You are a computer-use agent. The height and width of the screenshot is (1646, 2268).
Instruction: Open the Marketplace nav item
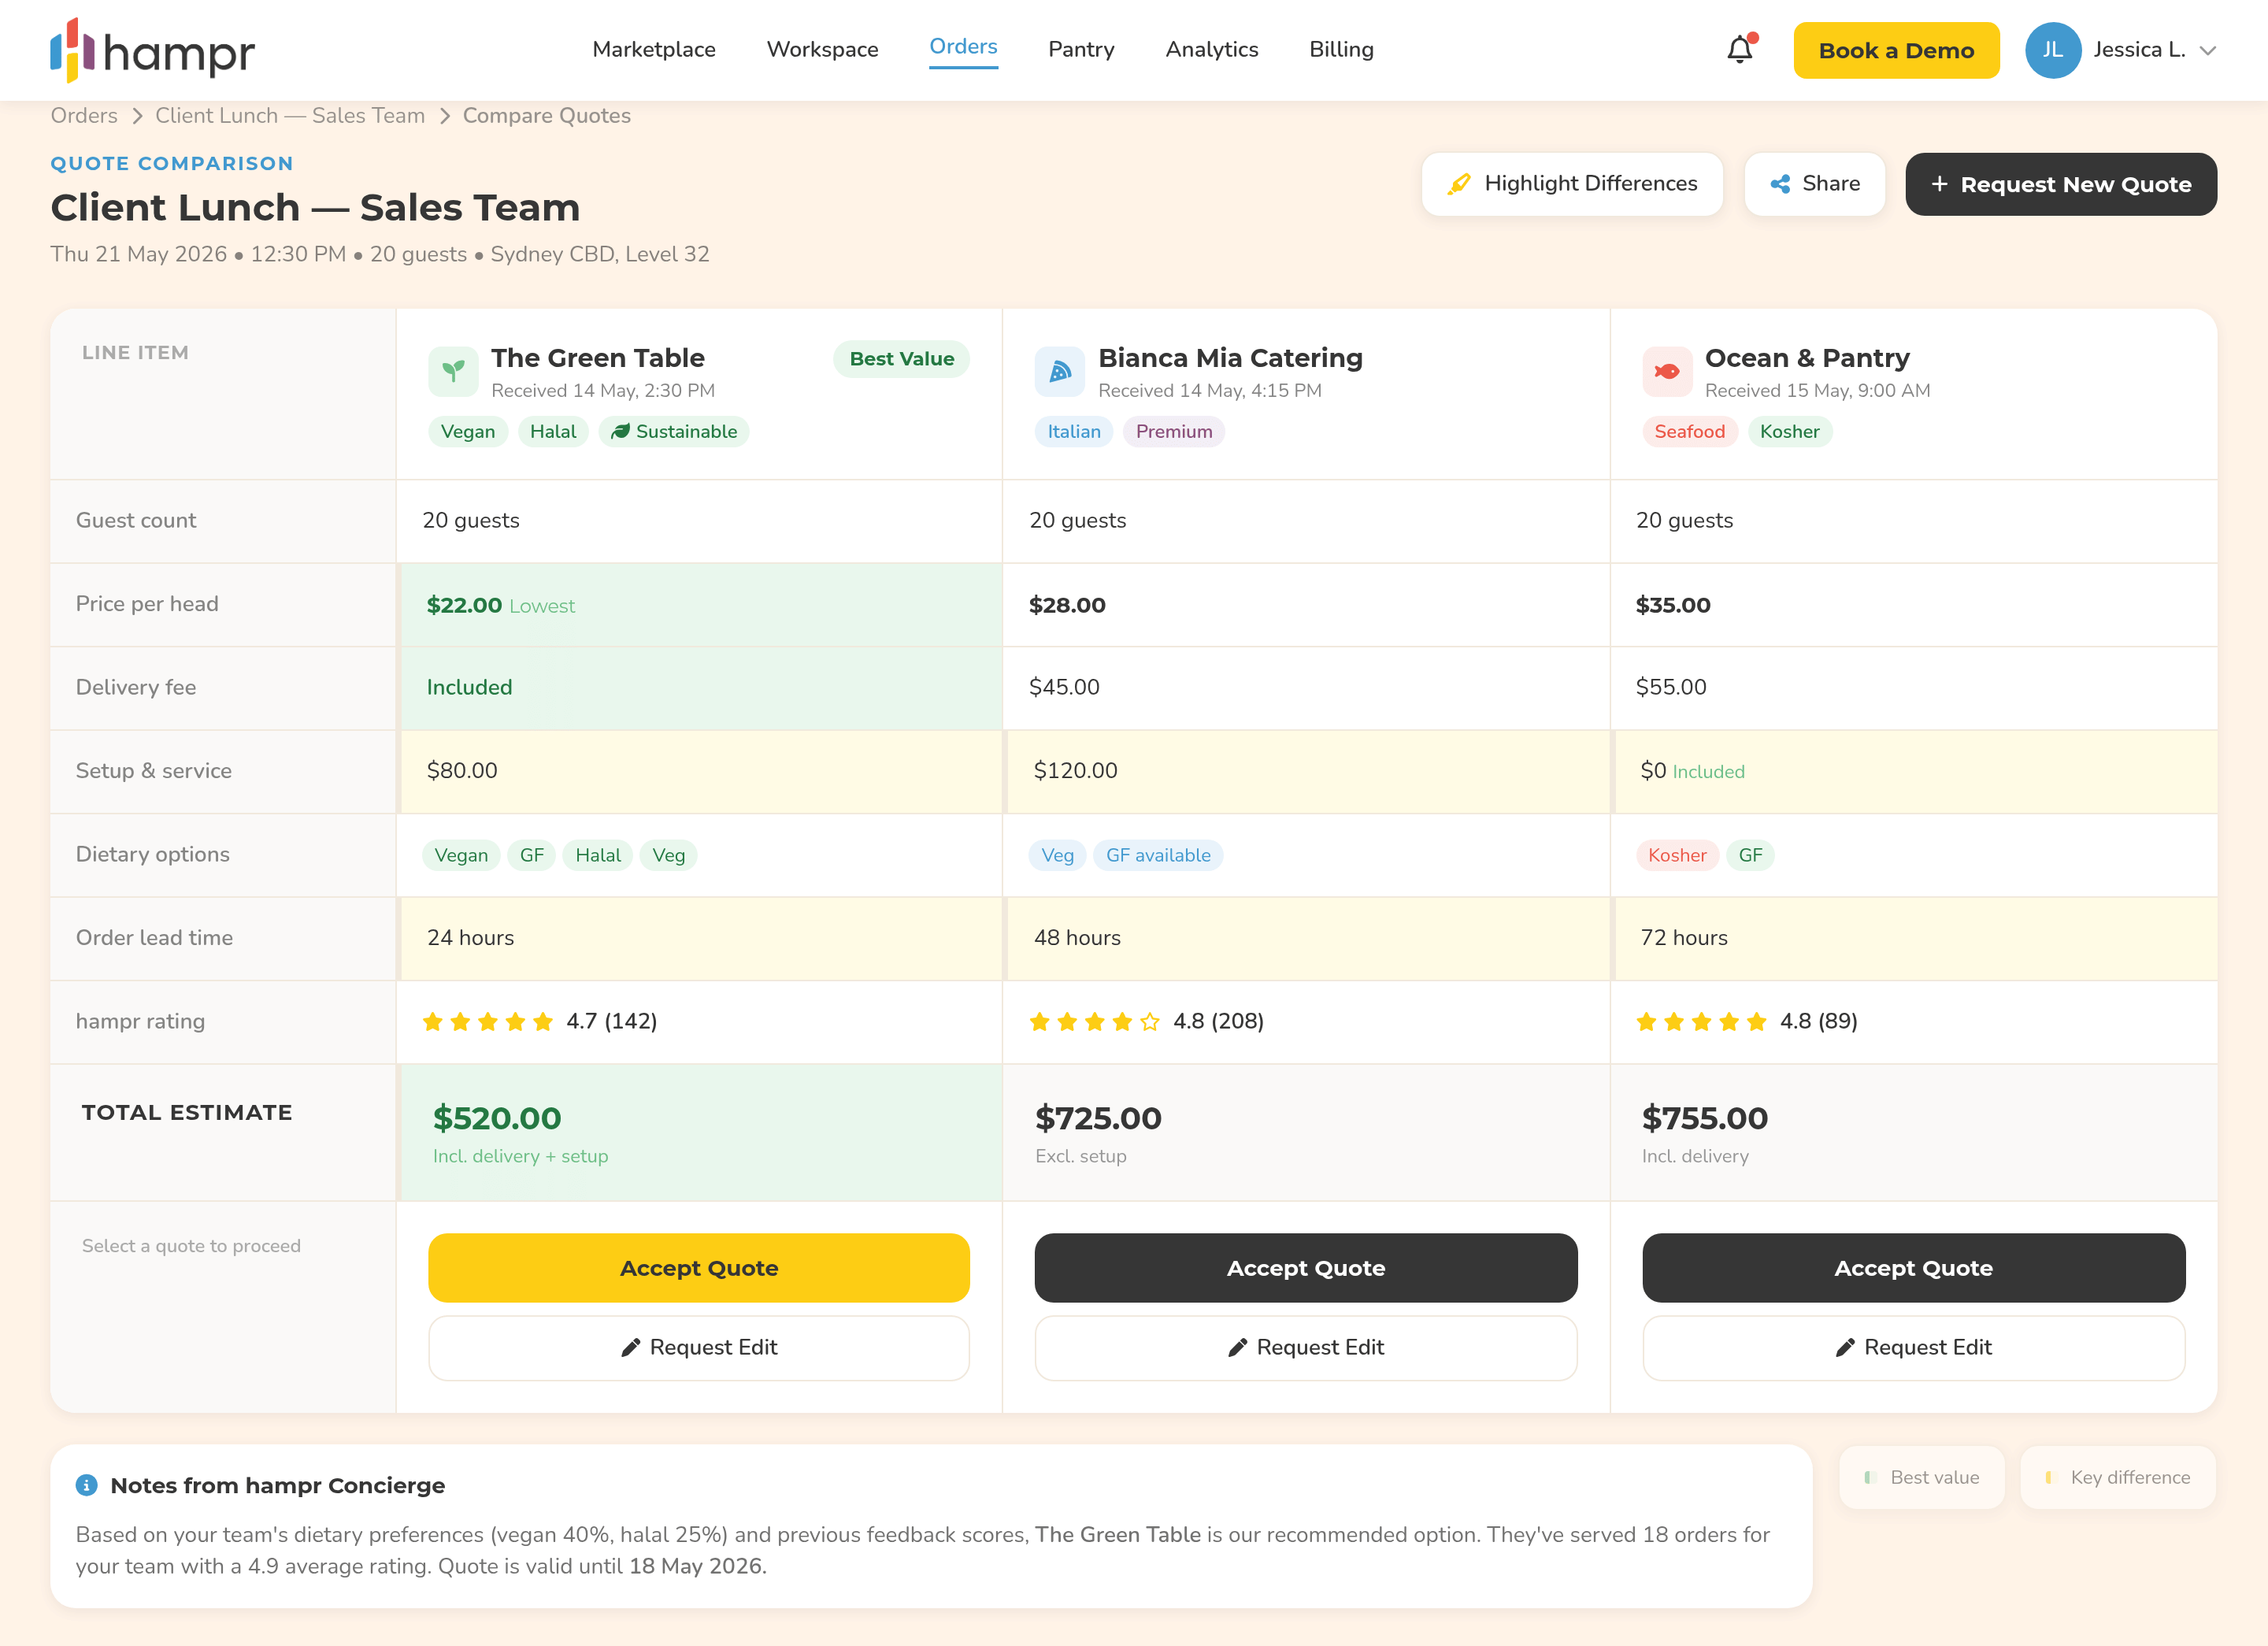[x=654, y=49]
